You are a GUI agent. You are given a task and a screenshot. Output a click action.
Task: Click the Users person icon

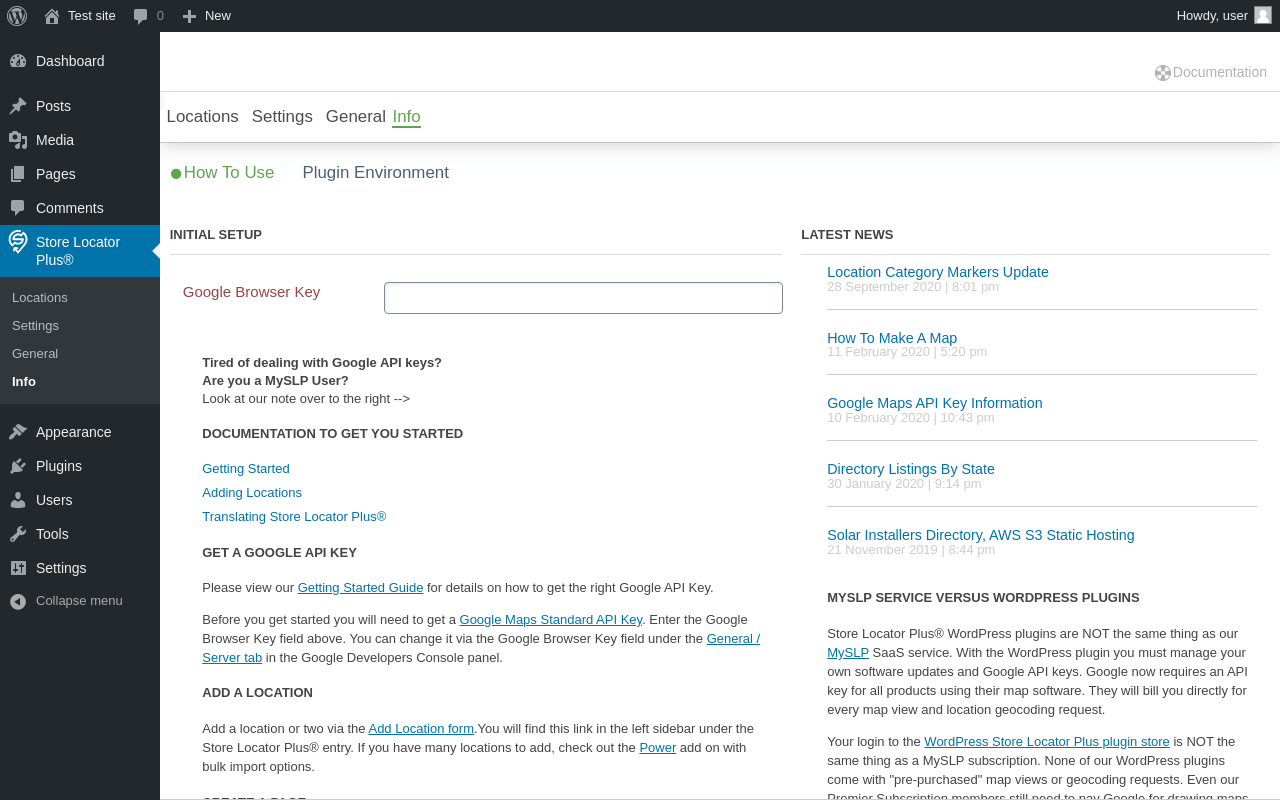(18, 500)
